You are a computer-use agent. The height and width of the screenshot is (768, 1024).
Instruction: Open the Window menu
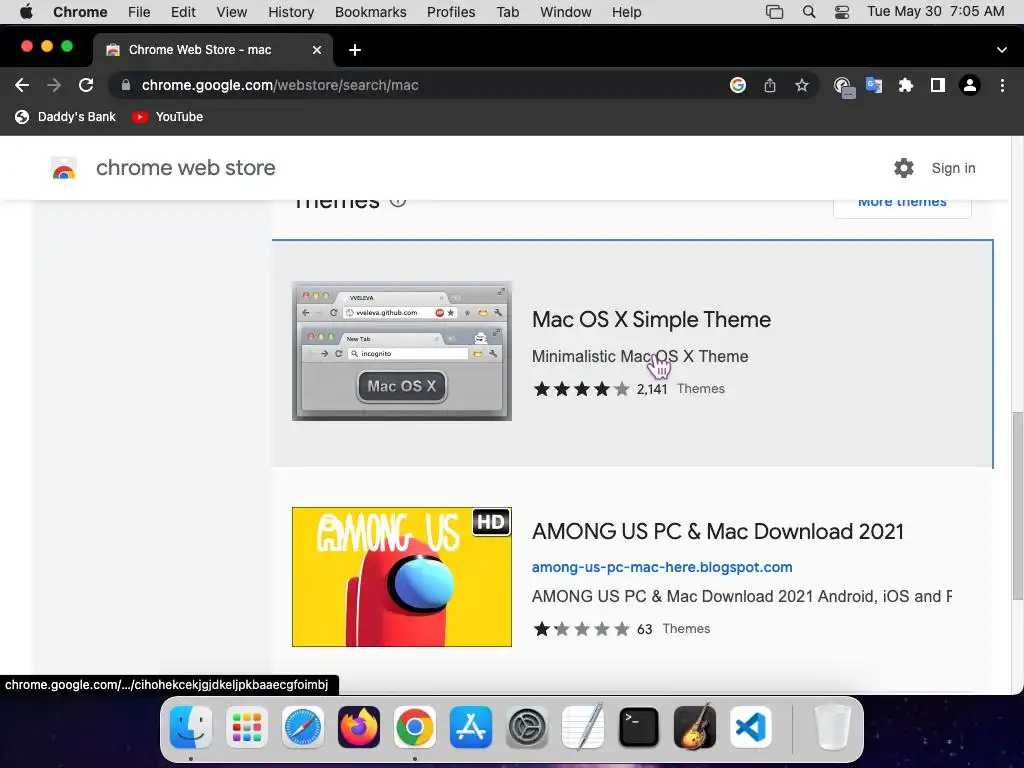coord(566,12)
